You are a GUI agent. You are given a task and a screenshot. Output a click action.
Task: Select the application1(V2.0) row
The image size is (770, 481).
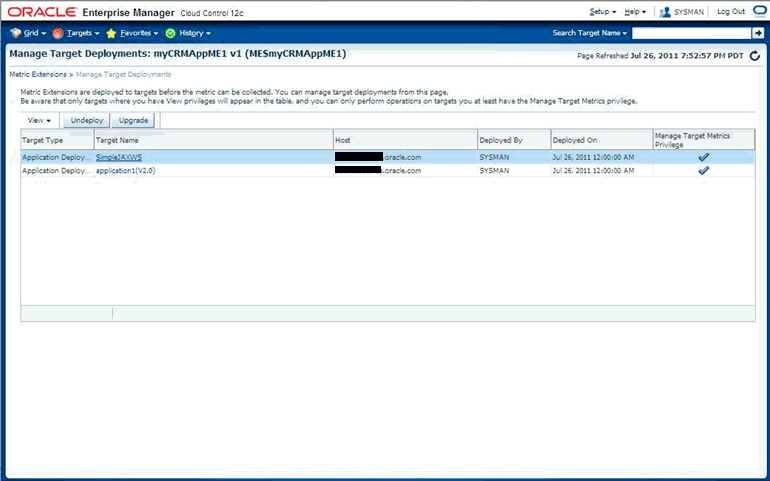(x=387, y=170)
